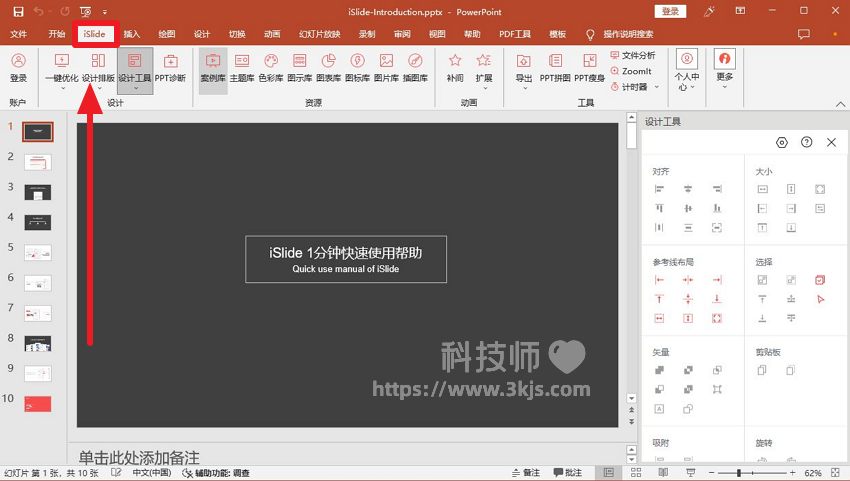
Task: Open PPT拼图 slide stitching tool
Action: pos(555,68)
